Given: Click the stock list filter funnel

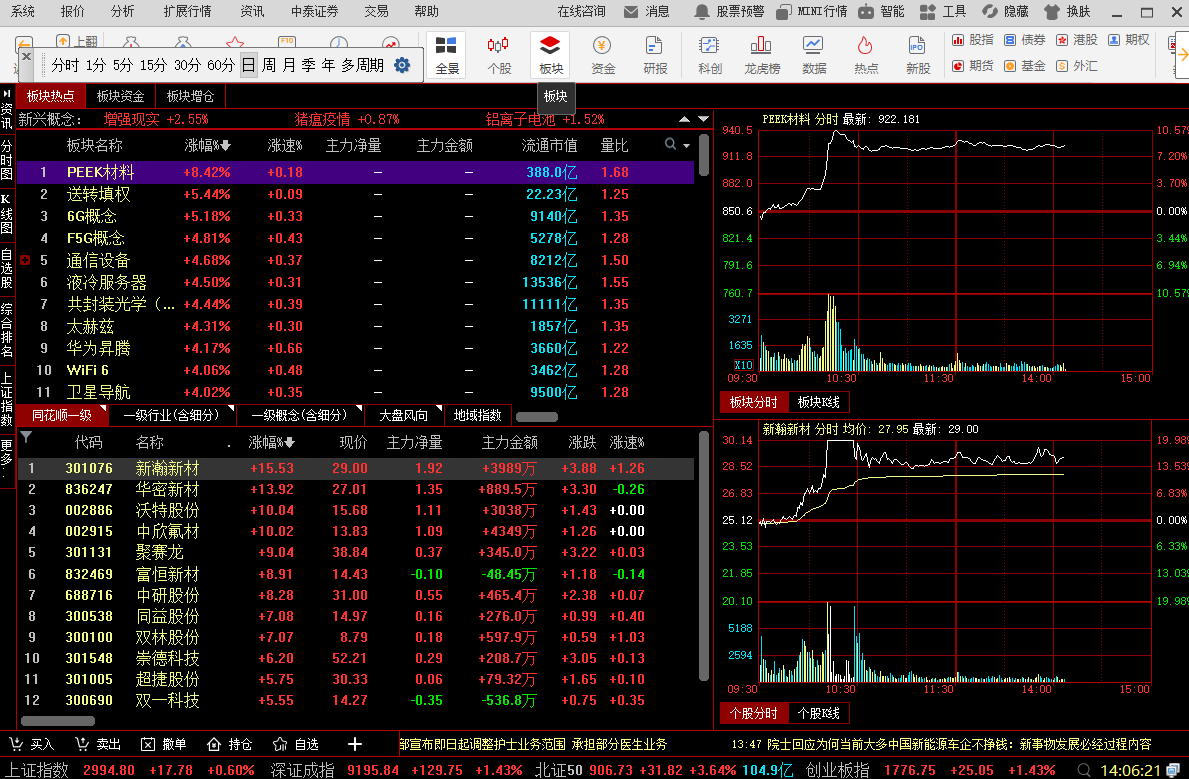Looking at the screenshot, I should pos(27,437).
